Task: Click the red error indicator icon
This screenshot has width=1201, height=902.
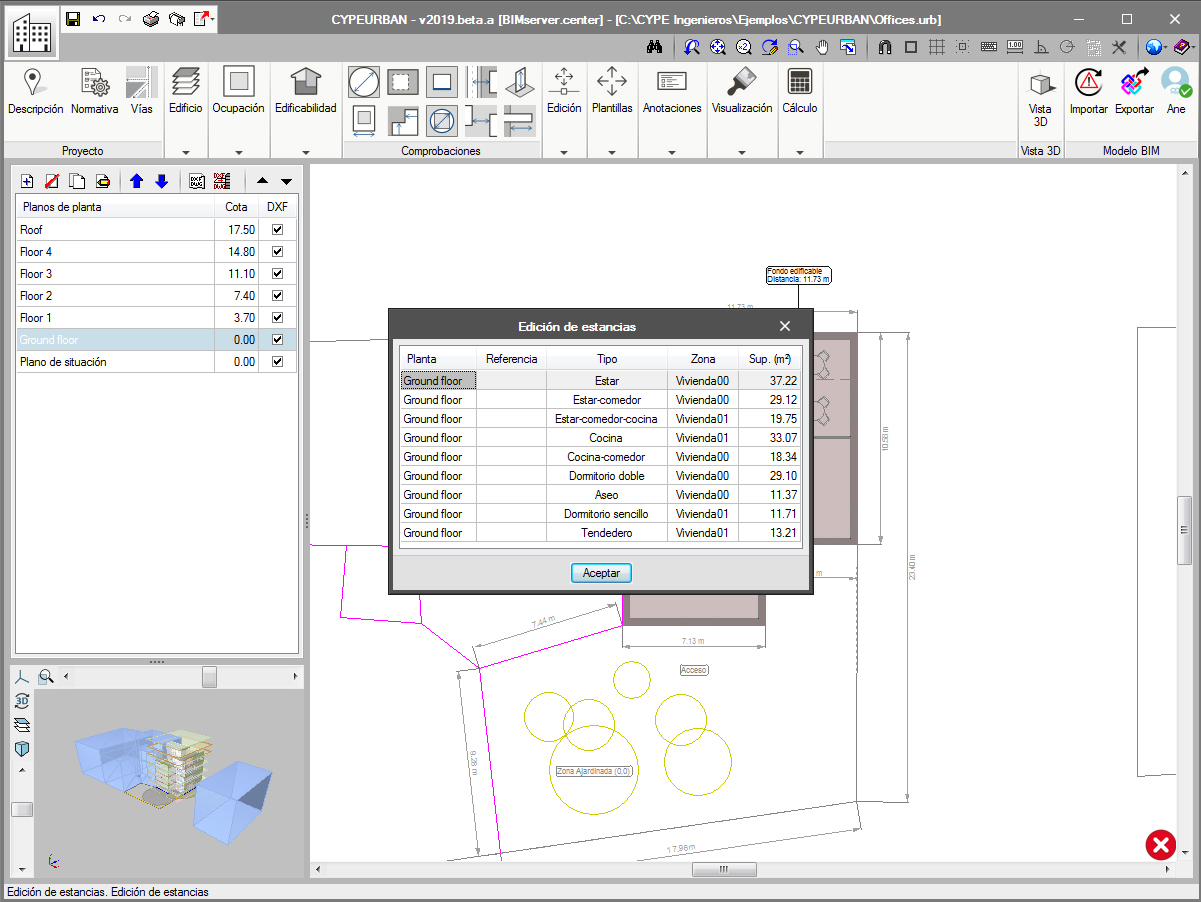Action: pyautogui.click(x=1160, y=846)
